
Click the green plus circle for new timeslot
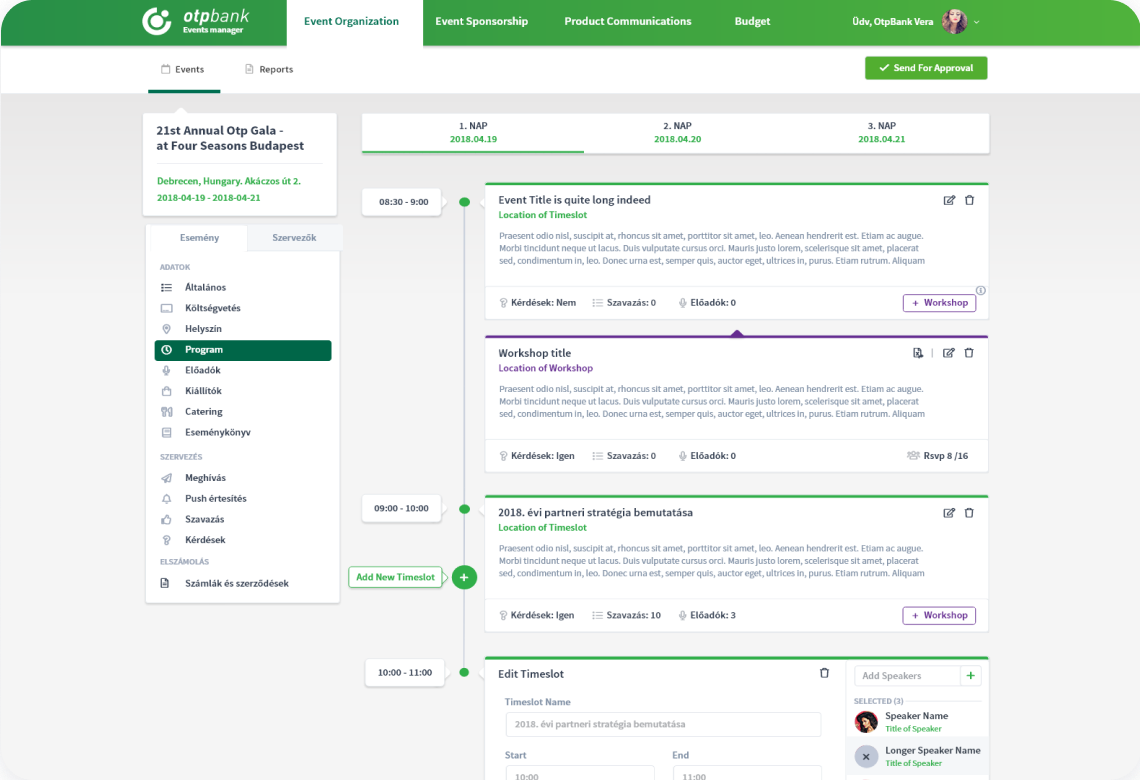pyautogui.click(x=465, y=577)
